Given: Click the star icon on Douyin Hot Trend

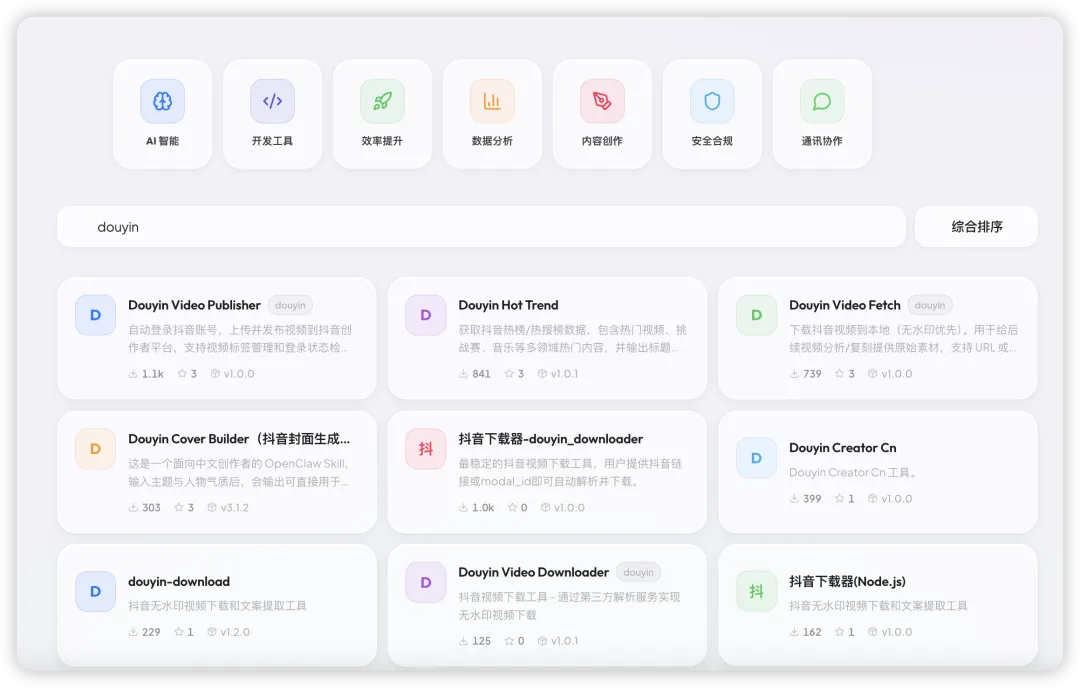Looking at the screenshot, I should [x=509, y=374].
